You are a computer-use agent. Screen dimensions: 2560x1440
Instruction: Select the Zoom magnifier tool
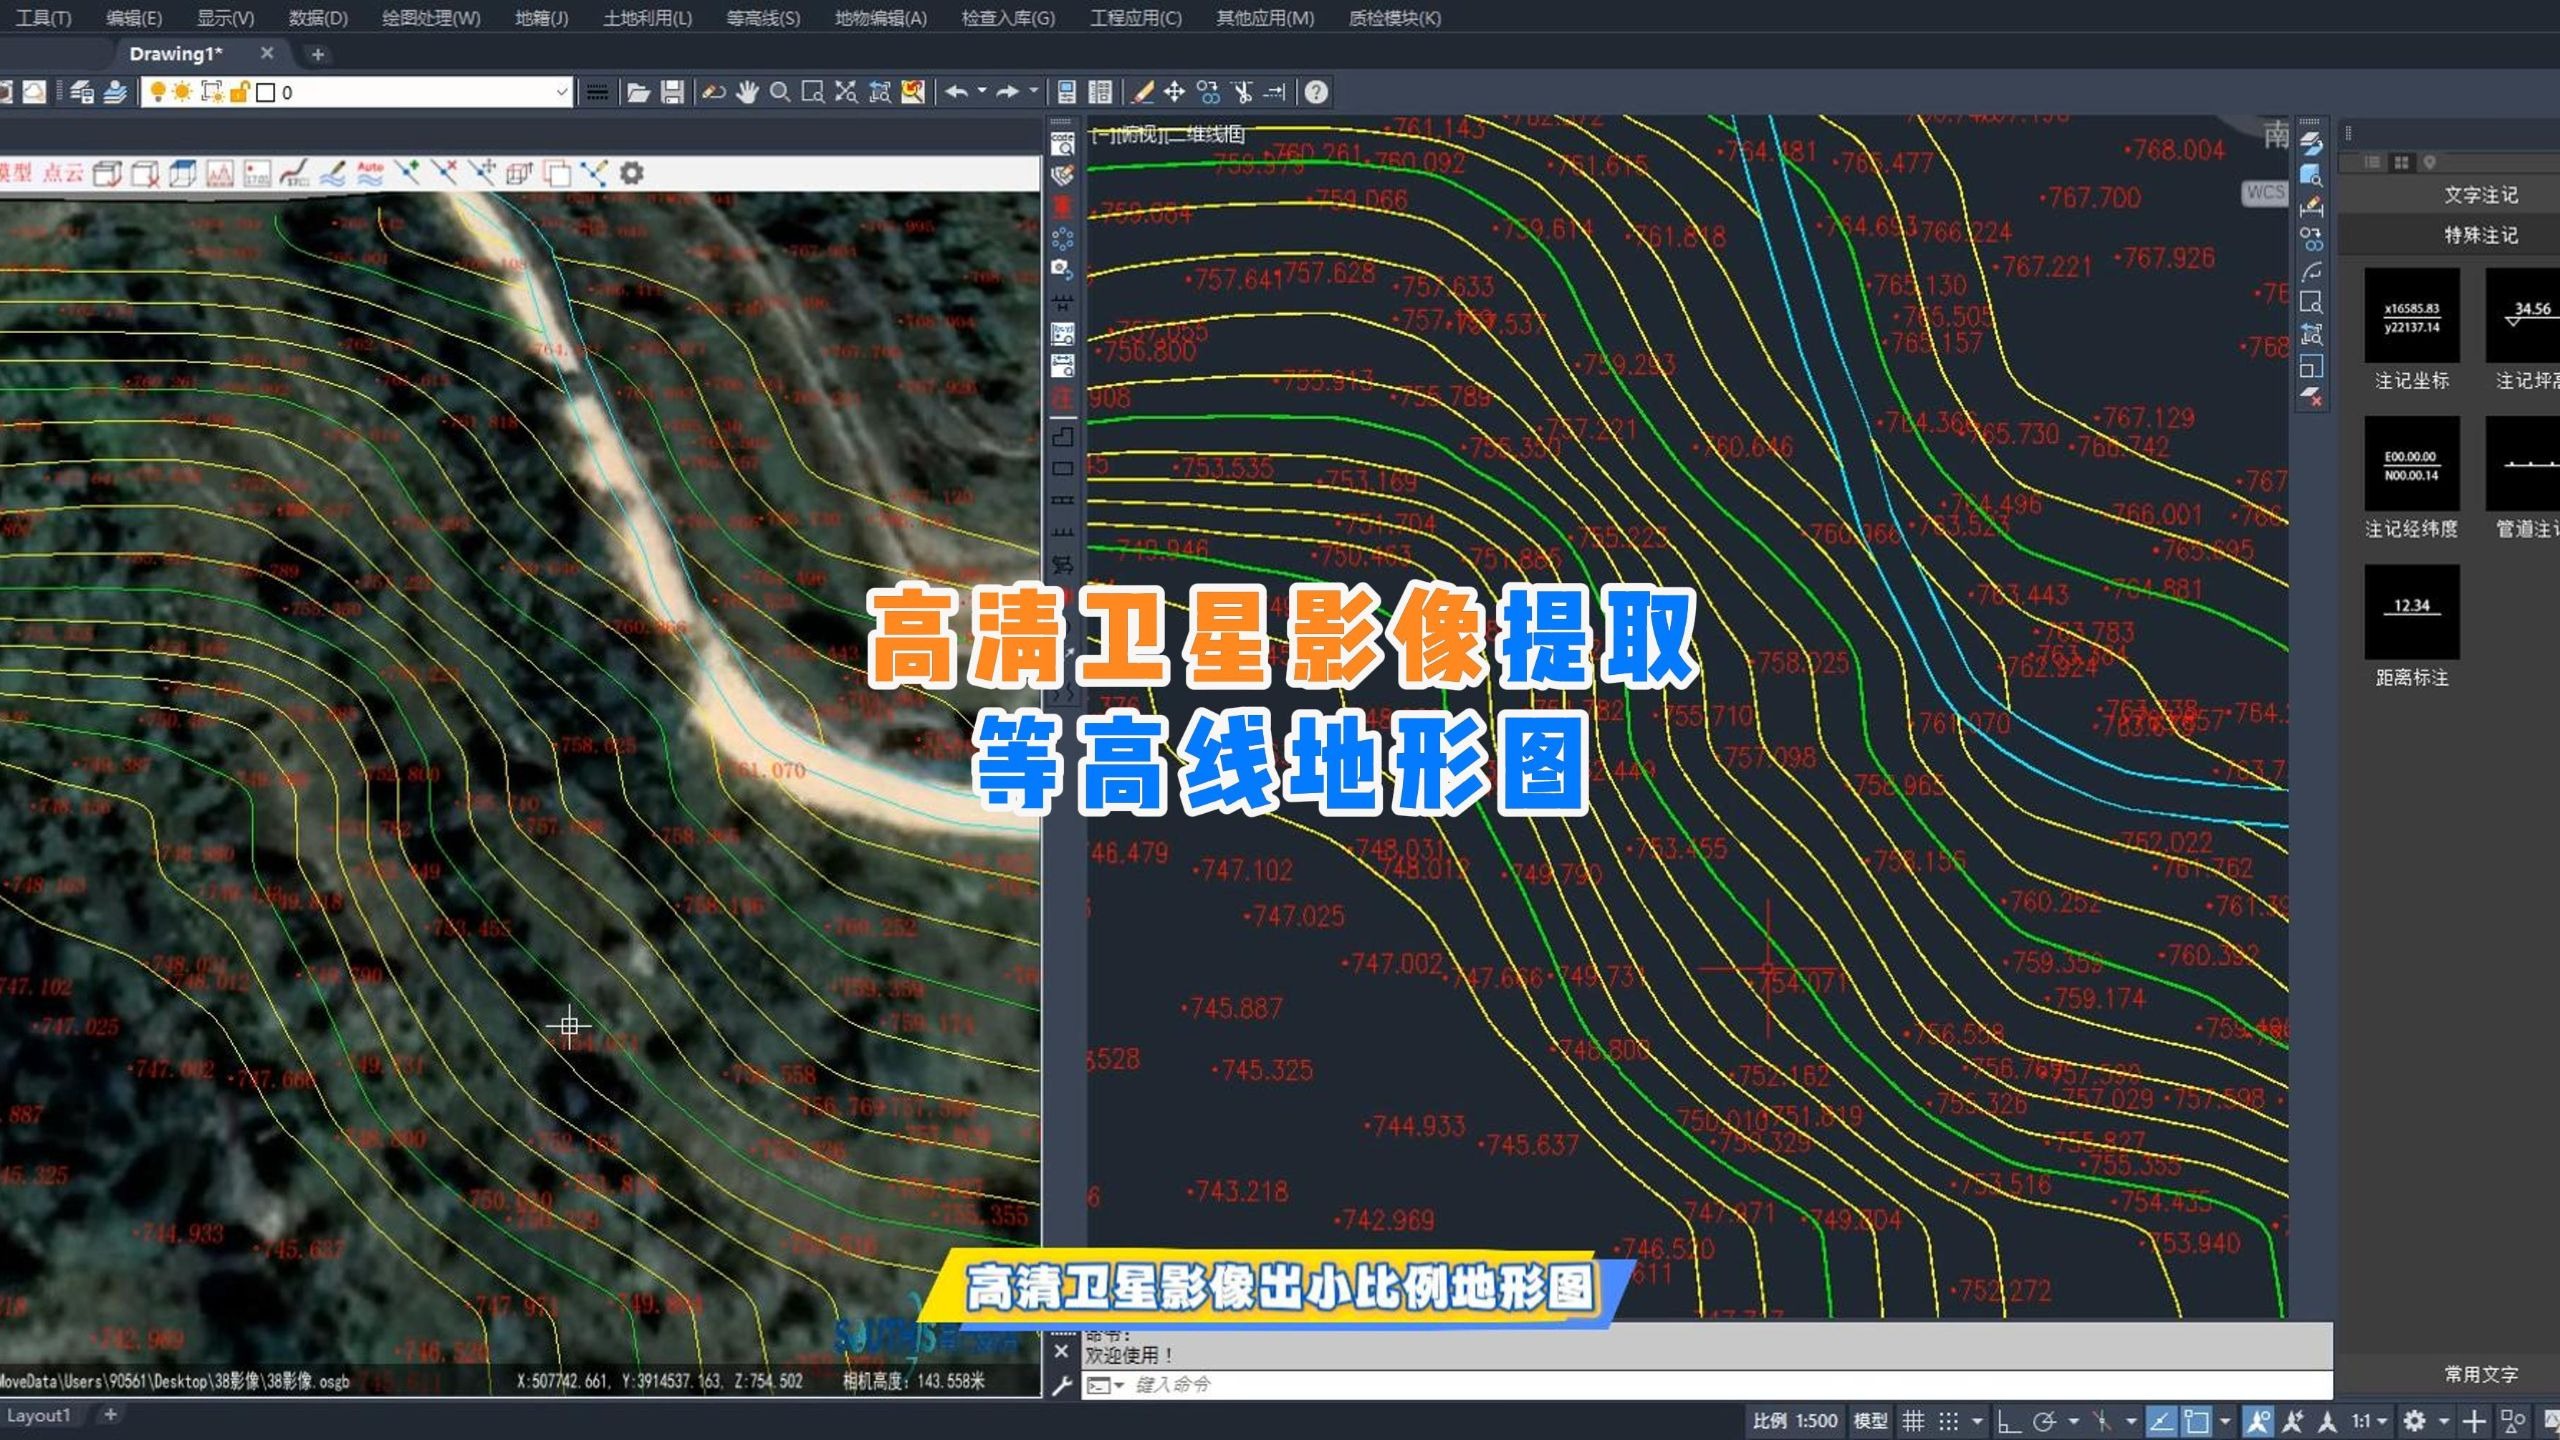click(777, 93)
